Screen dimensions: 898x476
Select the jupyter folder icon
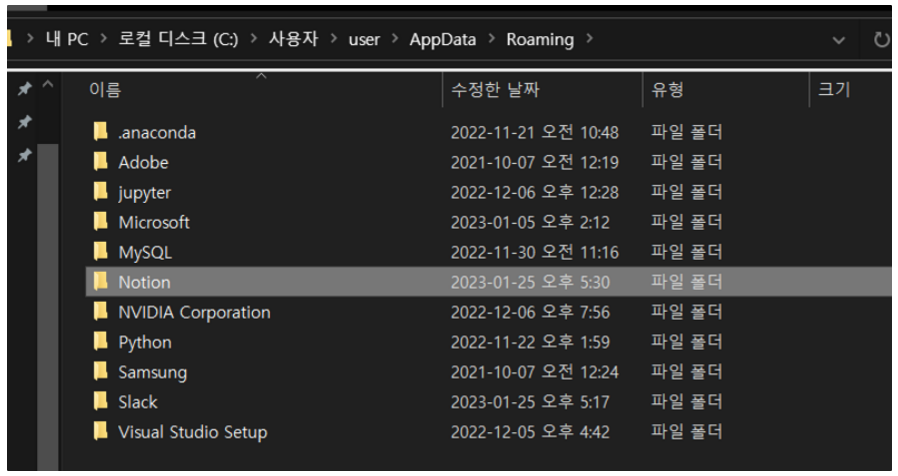pyautogui.click(x=100, y=192)
